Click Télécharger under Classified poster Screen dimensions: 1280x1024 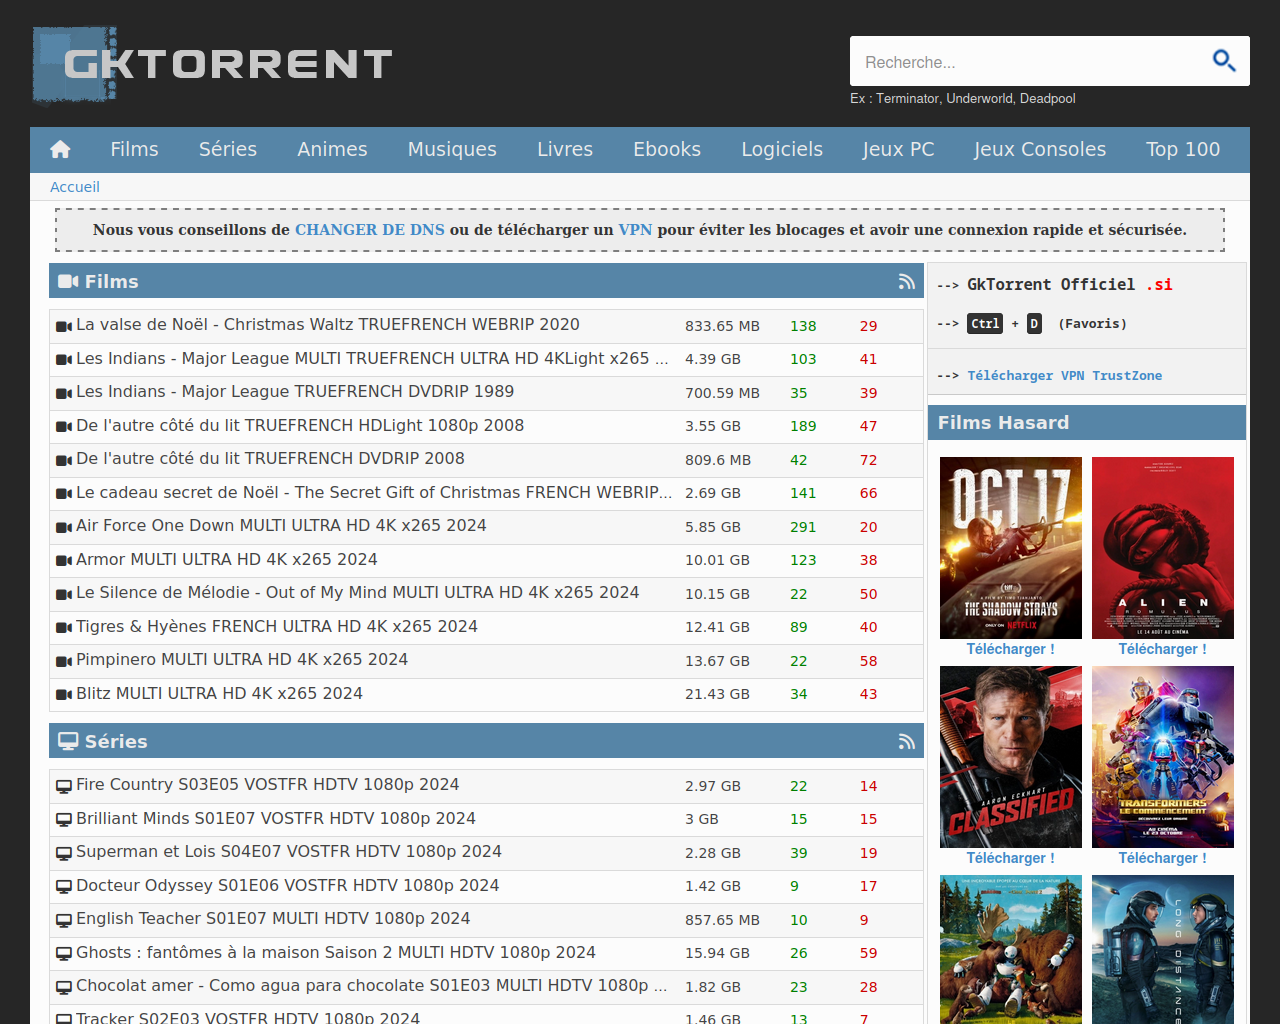tap(1010, 858)
